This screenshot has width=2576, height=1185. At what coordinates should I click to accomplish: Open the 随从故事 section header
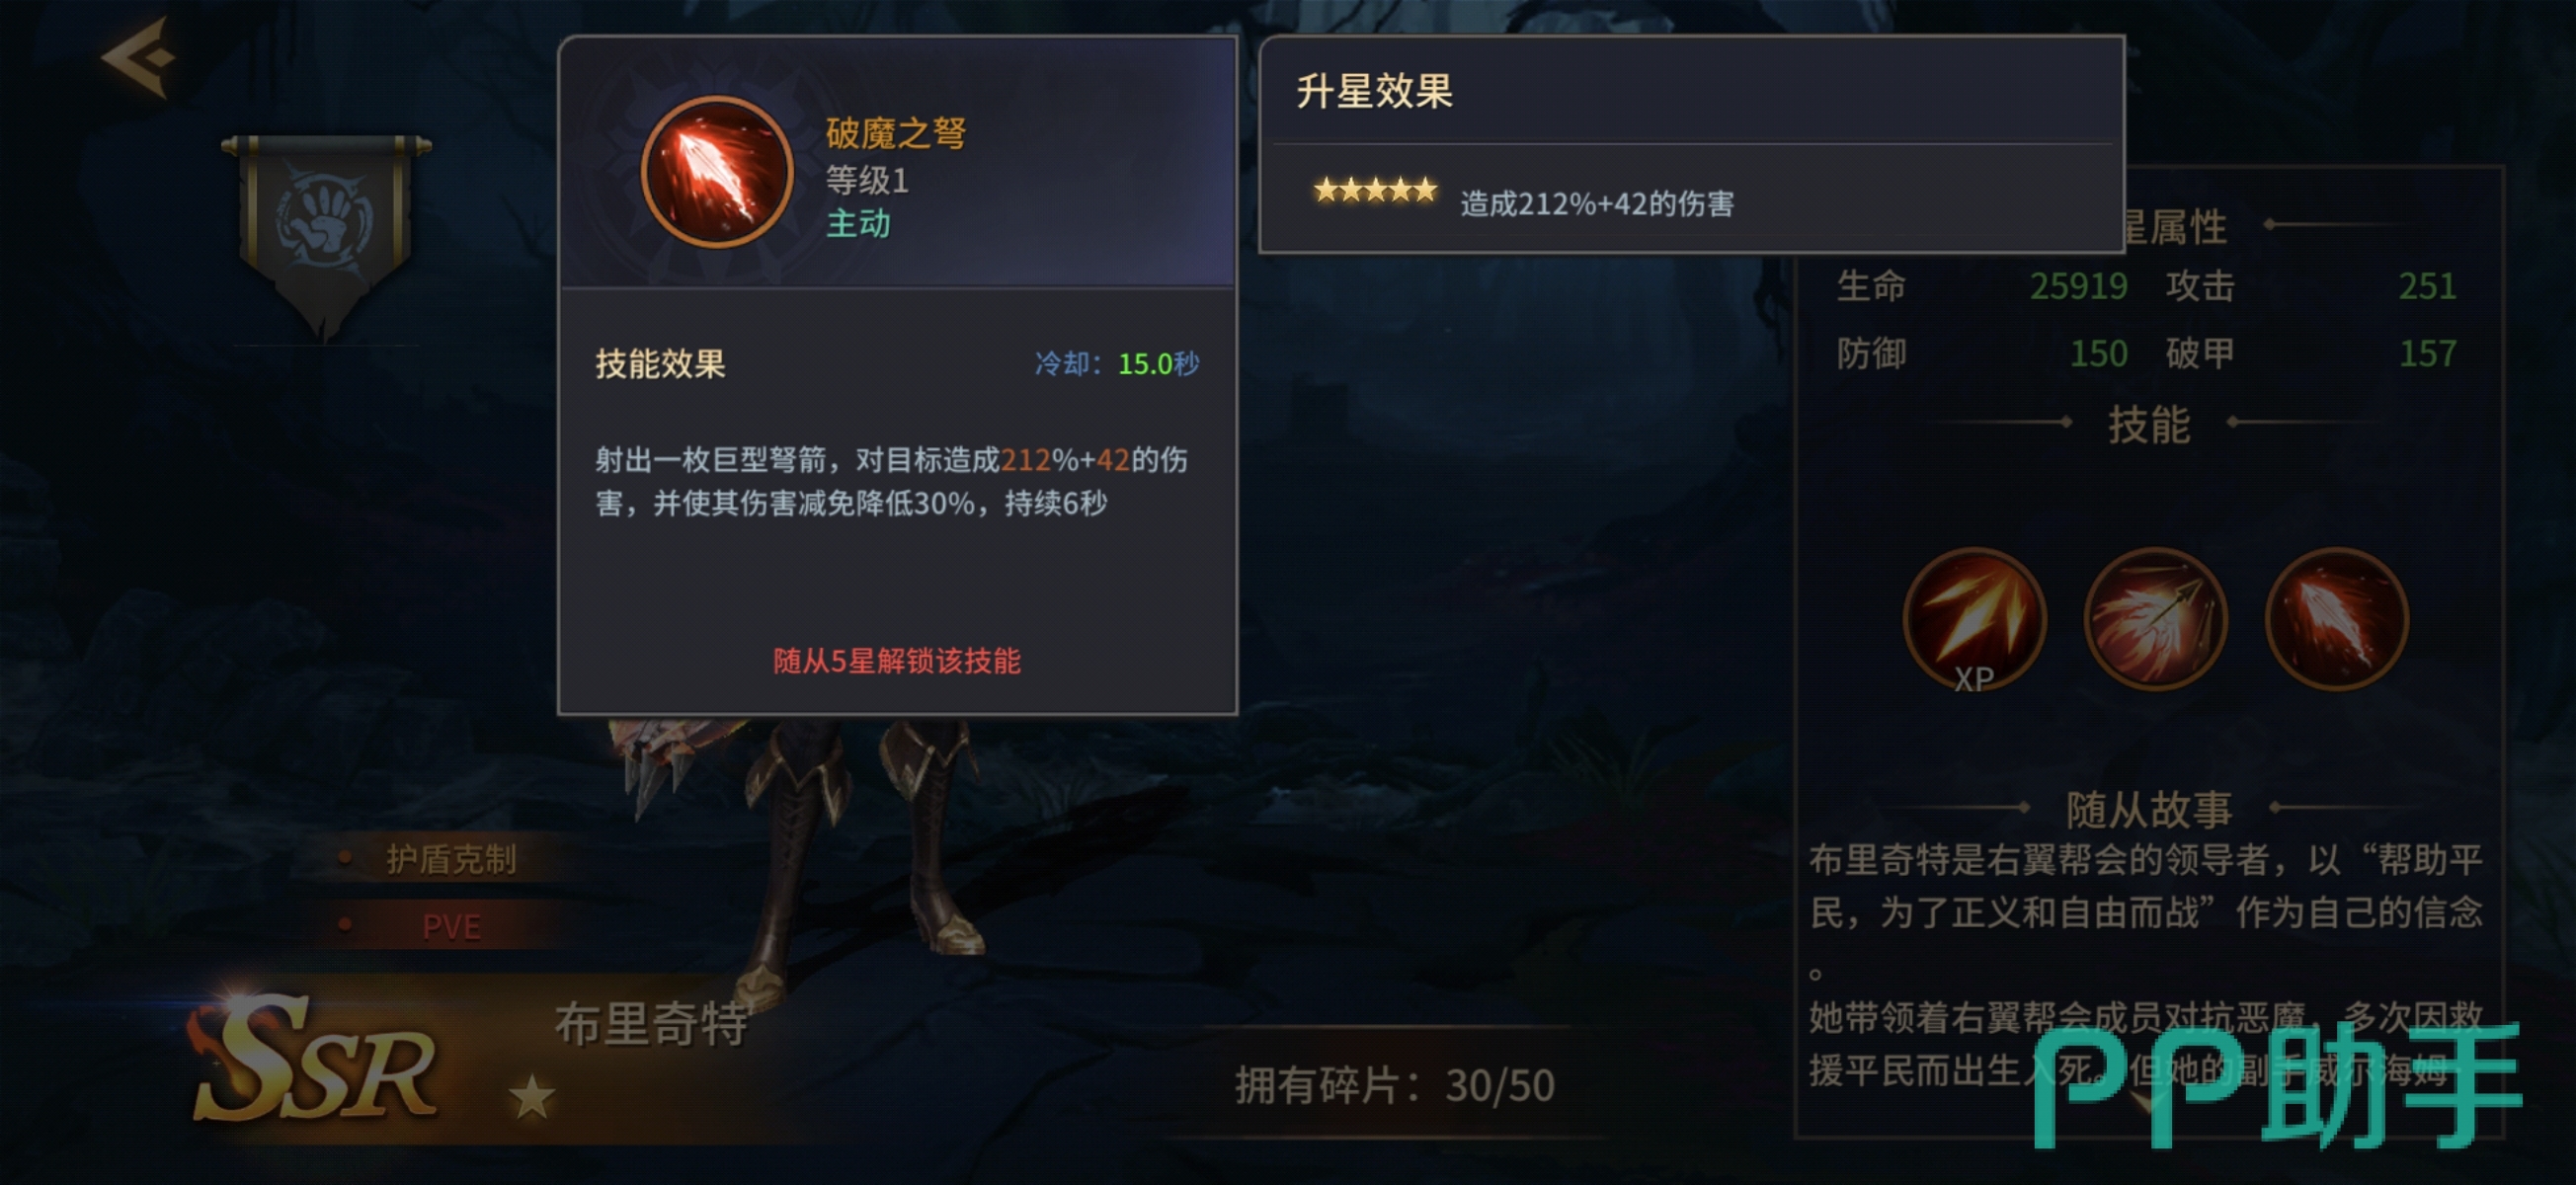2149,808
